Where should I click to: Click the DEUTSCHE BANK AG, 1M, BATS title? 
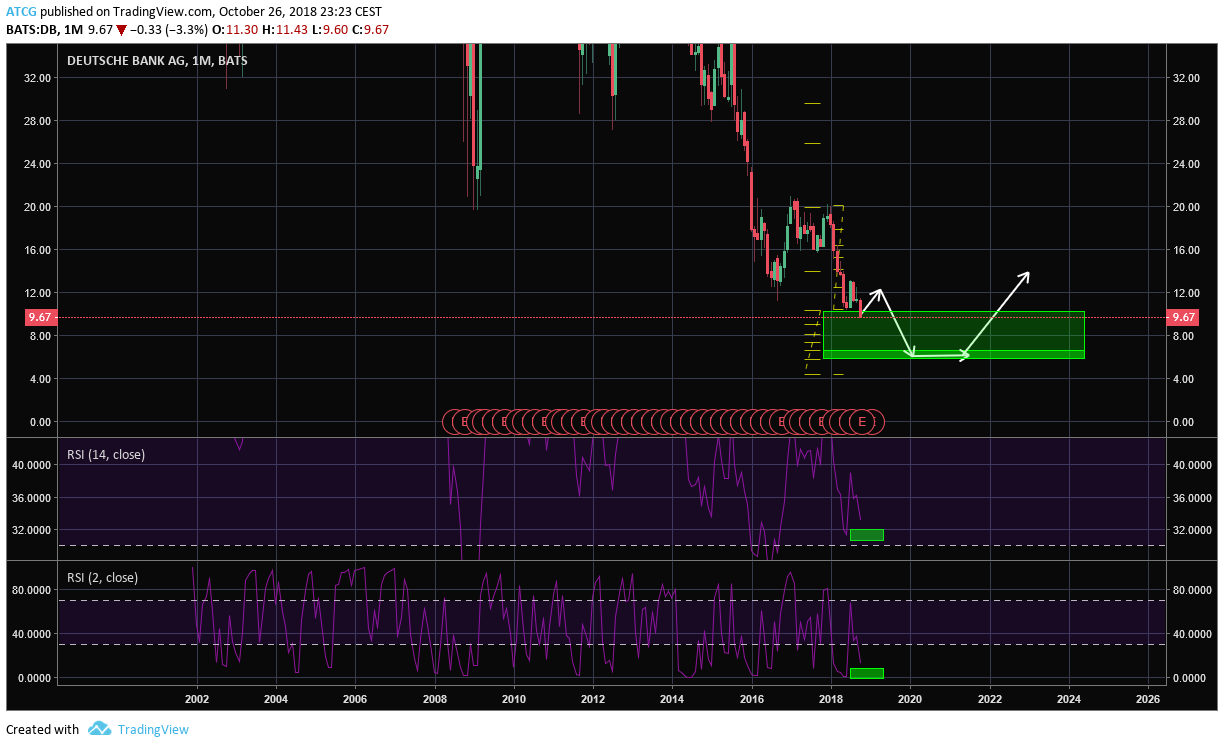(x=157, y=61)
